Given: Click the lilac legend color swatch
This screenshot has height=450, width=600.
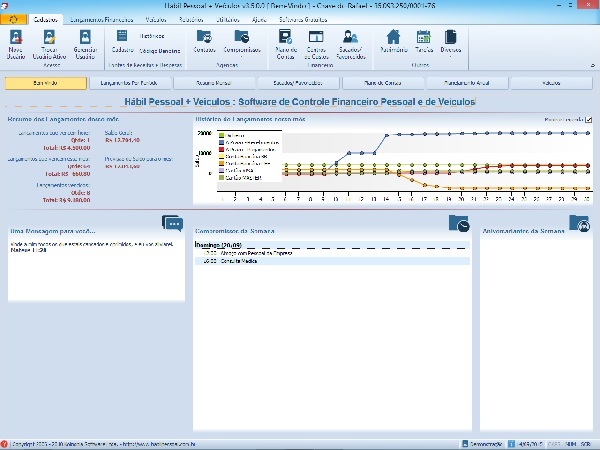Looking at the screenshot, I should 221,170.
